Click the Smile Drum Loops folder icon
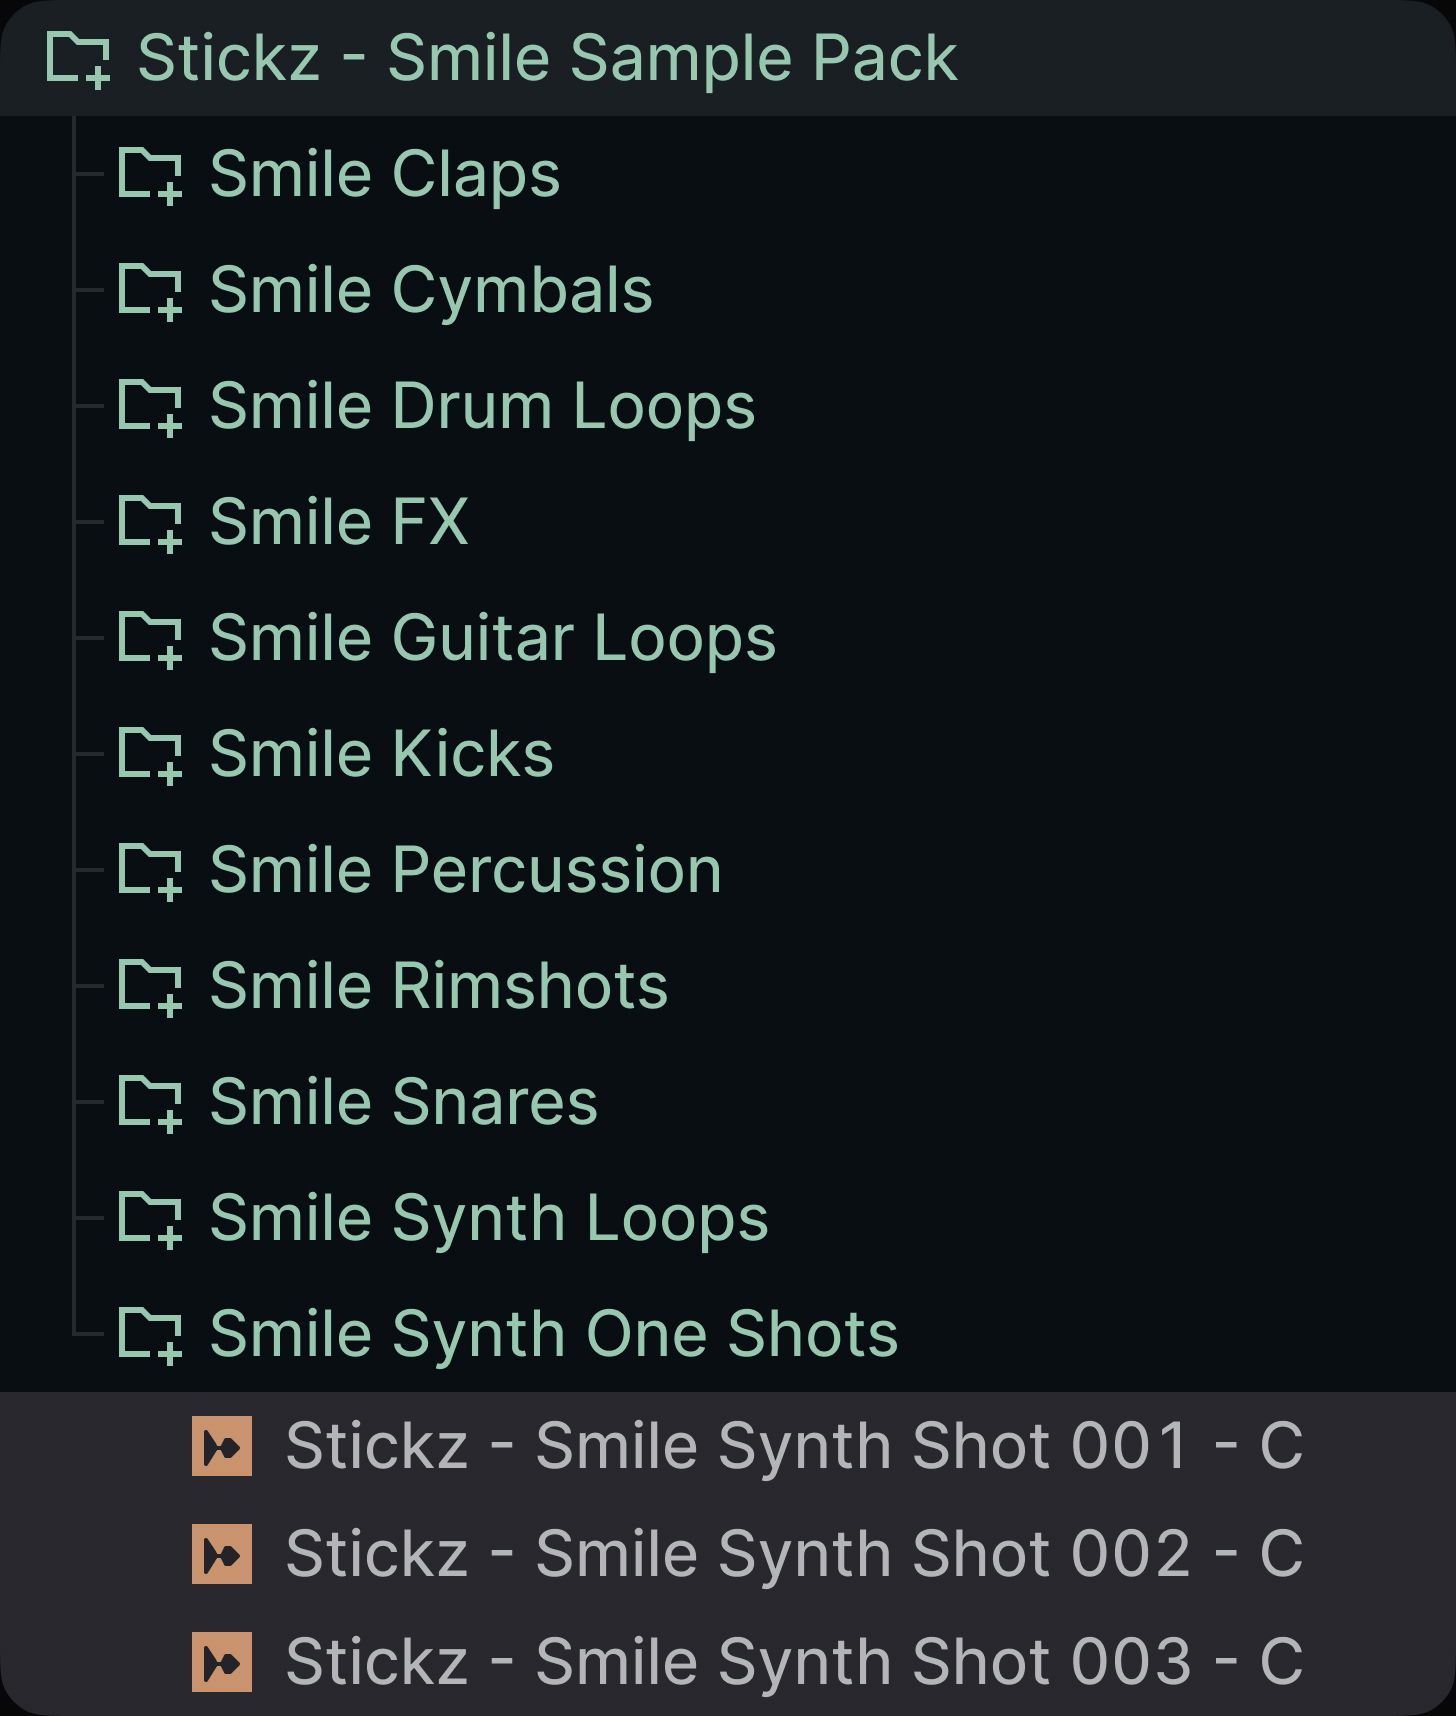 150,408
